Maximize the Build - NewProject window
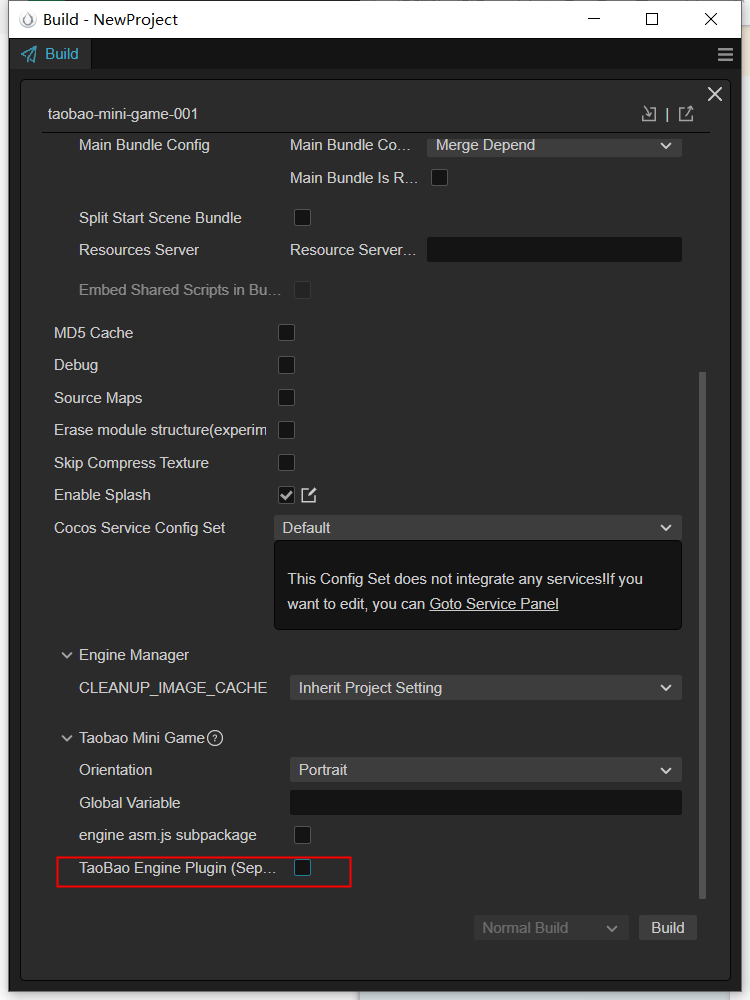Screen dimensions: 750x1000 652,19
